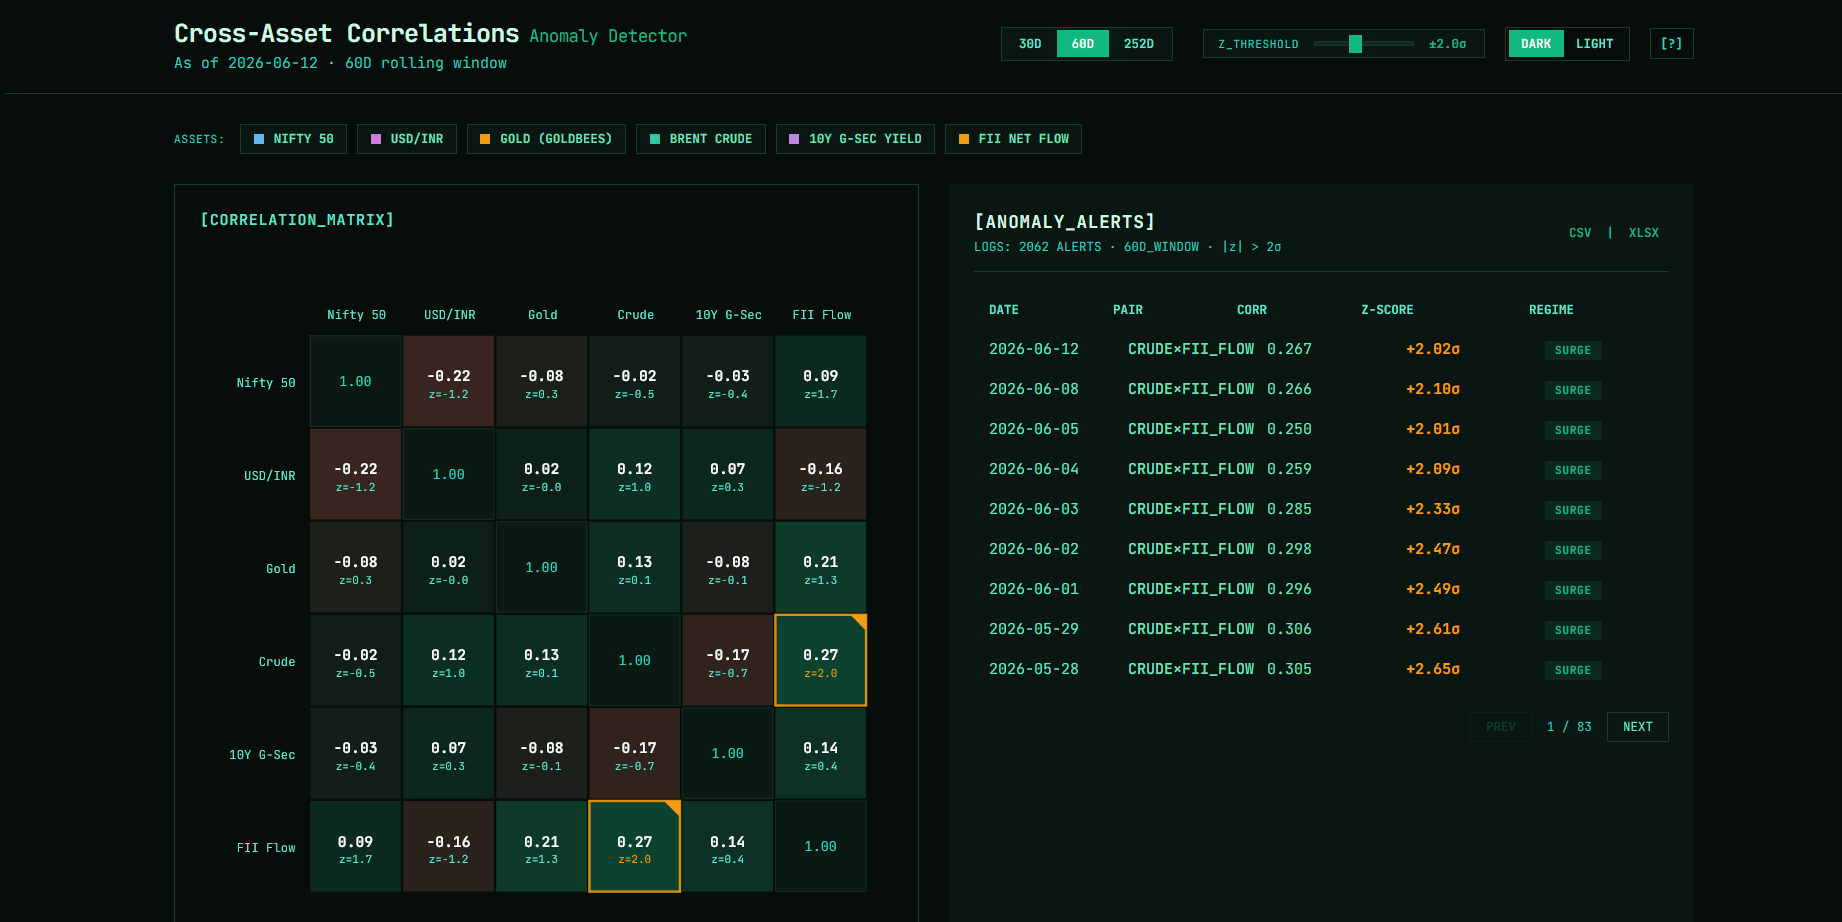Sort alerts by PAIR column header
This screenshot has width=1842, height=922.
(1128, 310)
